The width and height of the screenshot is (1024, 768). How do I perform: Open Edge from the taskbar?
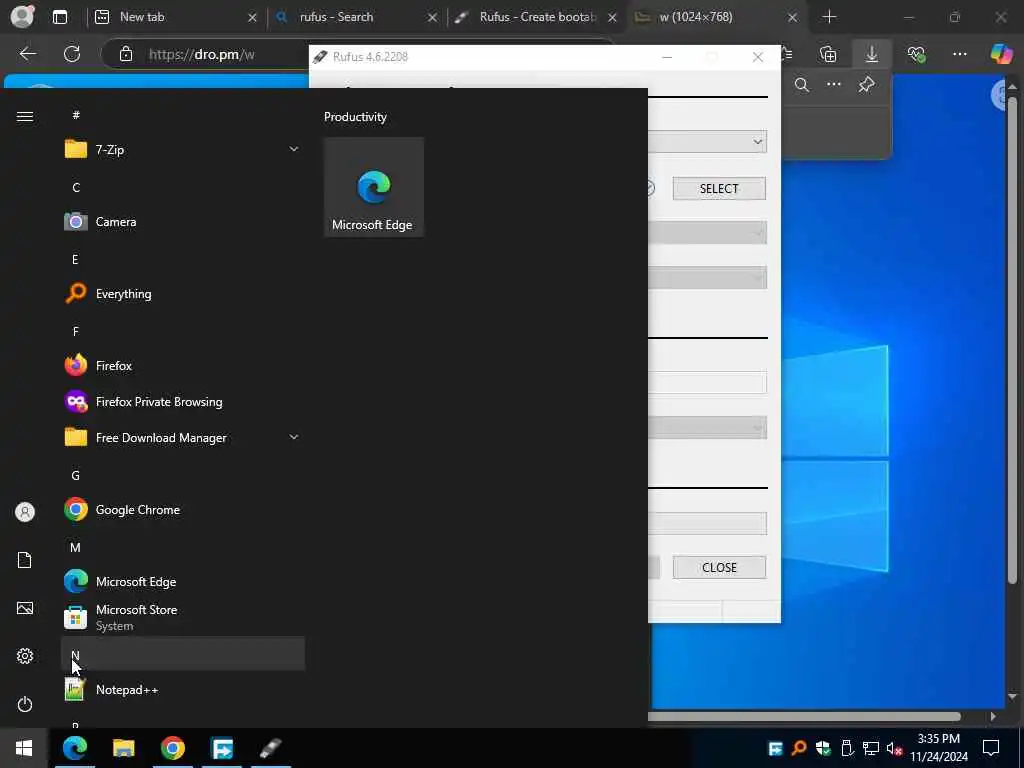75,748
